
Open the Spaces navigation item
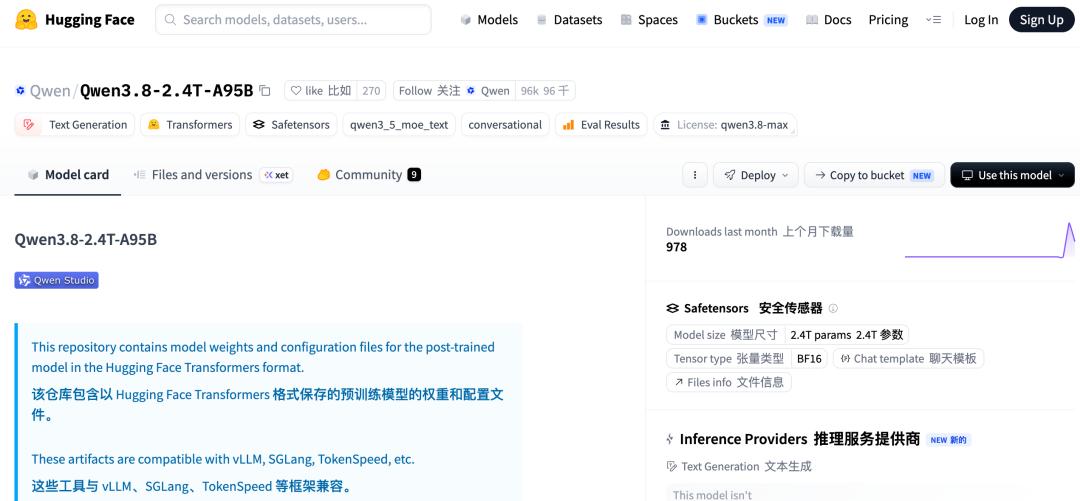click(649, 20)
